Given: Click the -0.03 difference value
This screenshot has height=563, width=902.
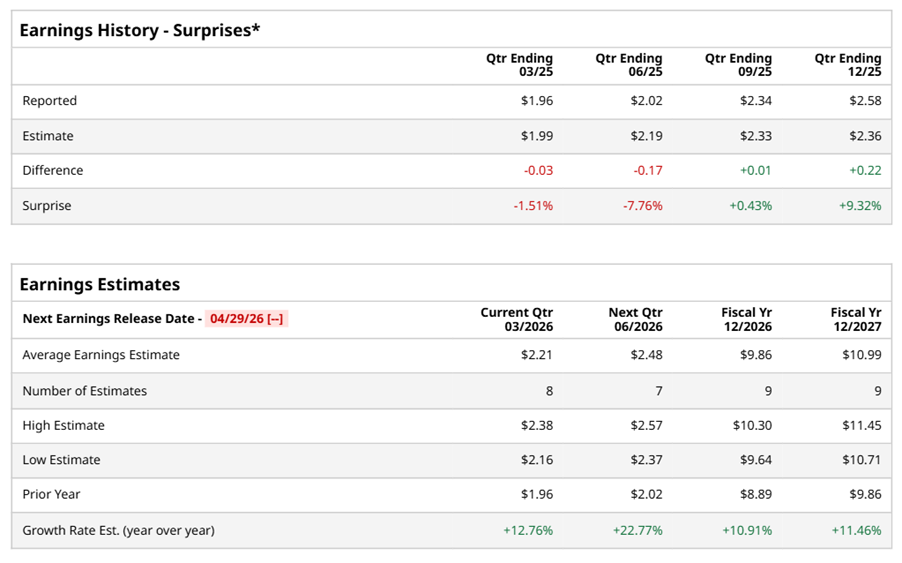Looking at the screenshot, I should click(x=538, y=171).
